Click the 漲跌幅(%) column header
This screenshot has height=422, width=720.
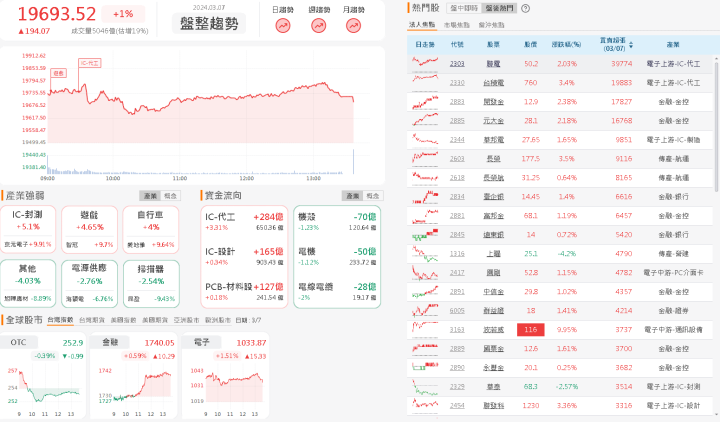[x=566, y=45]
